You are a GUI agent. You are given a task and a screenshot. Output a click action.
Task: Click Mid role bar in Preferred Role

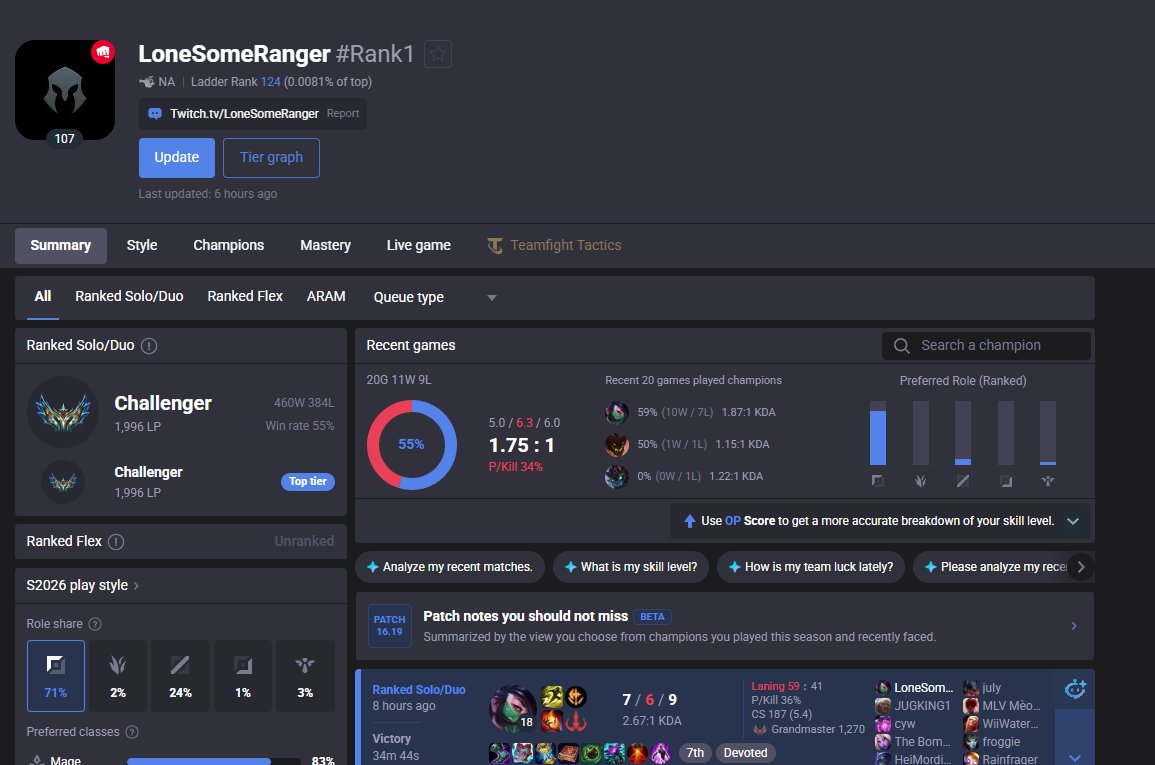[963, 433]
